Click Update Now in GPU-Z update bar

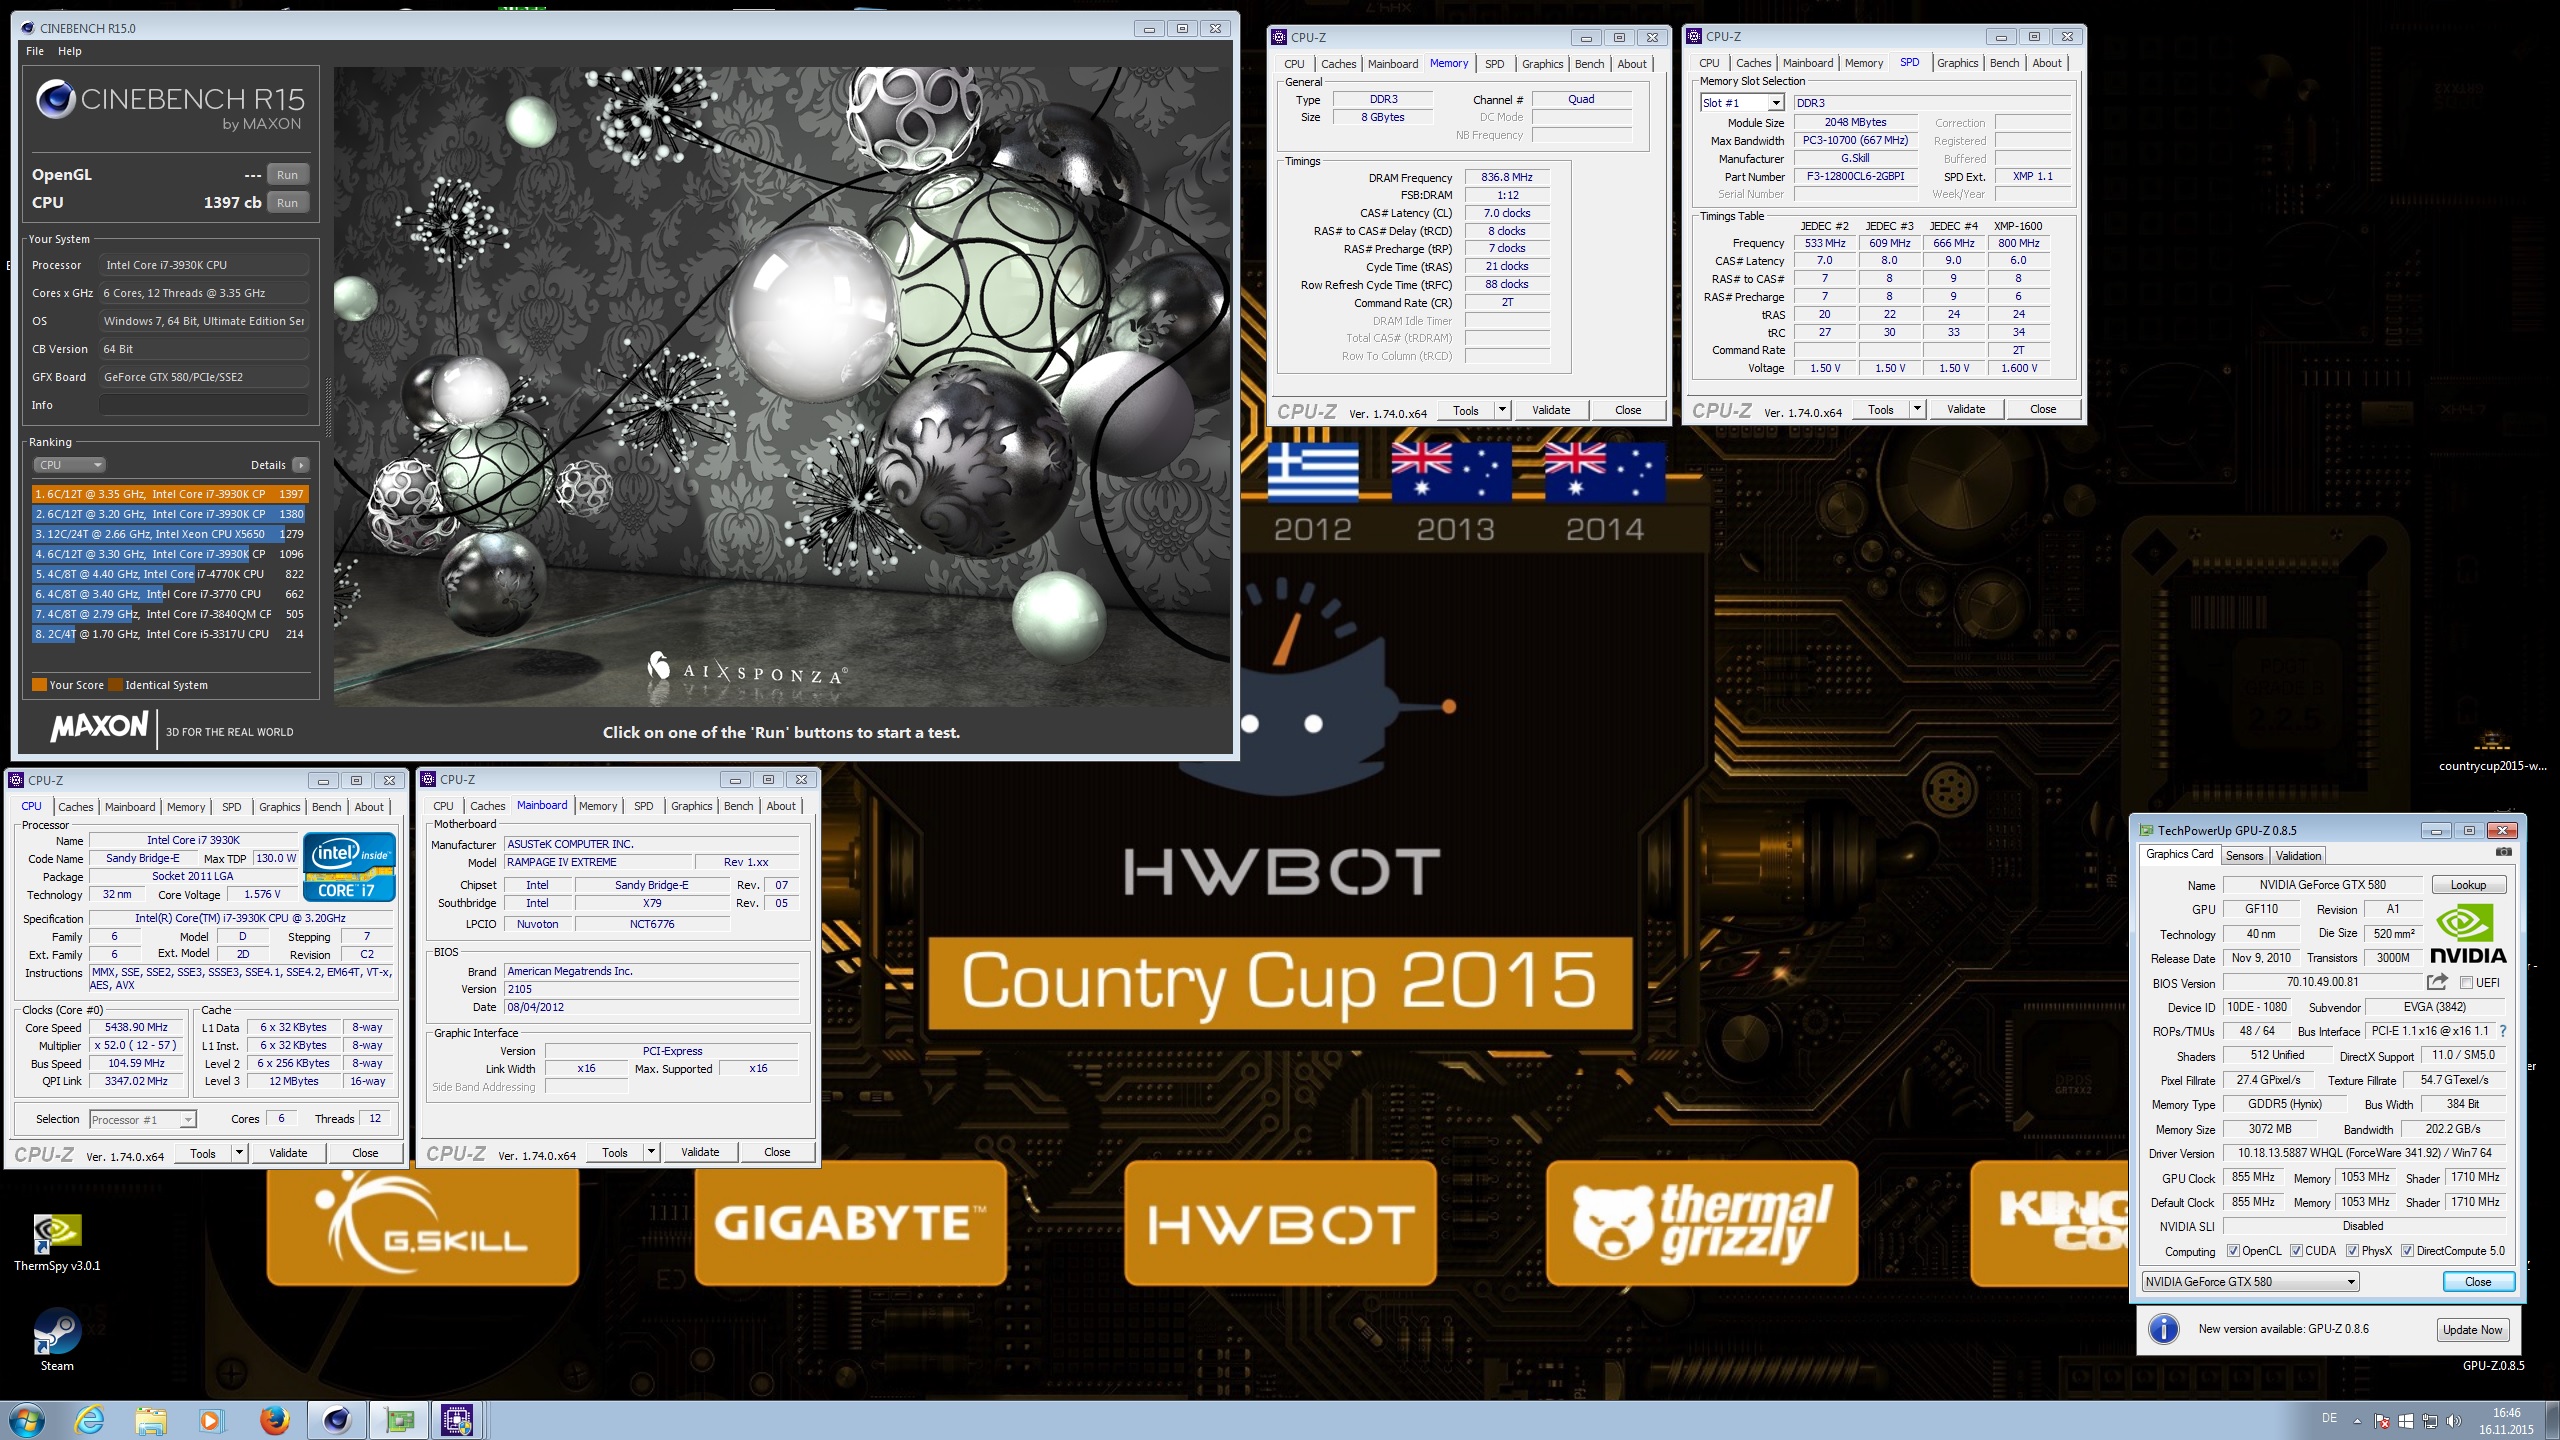pos(2472,1329)
